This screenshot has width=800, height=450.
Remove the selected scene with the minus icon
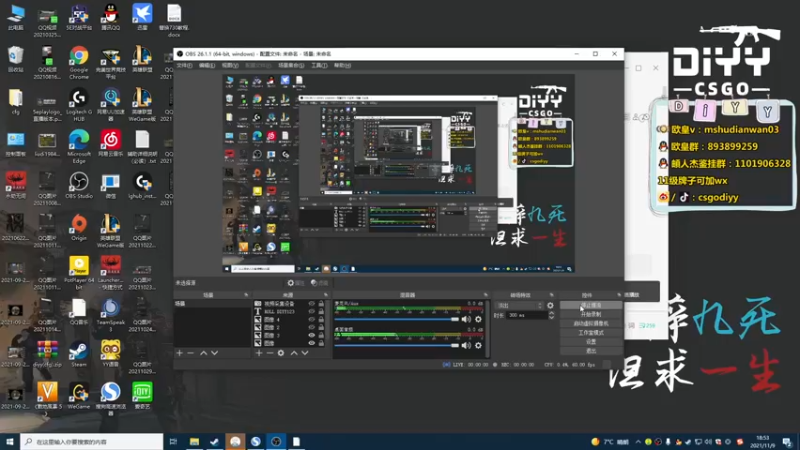coord(190,353)
